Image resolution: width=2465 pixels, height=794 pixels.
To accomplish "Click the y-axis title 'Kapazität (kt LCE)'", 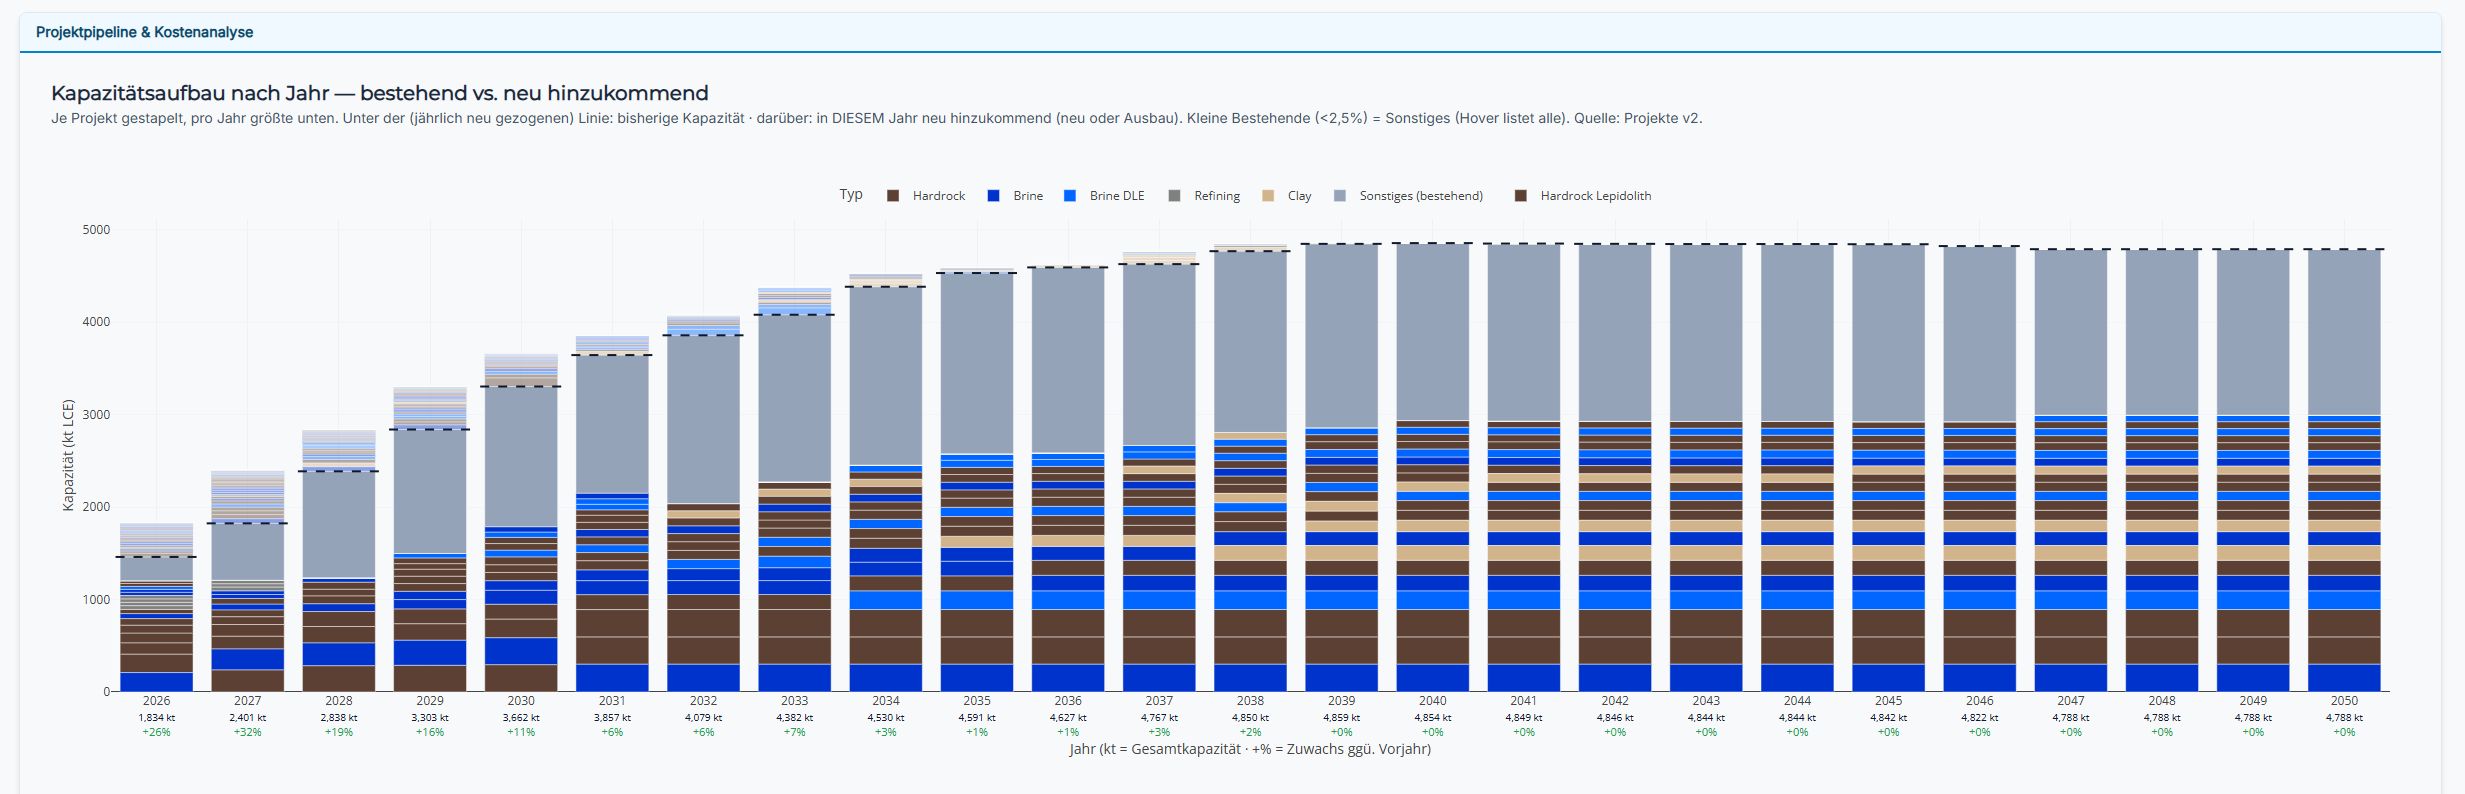I will point(68,455).
